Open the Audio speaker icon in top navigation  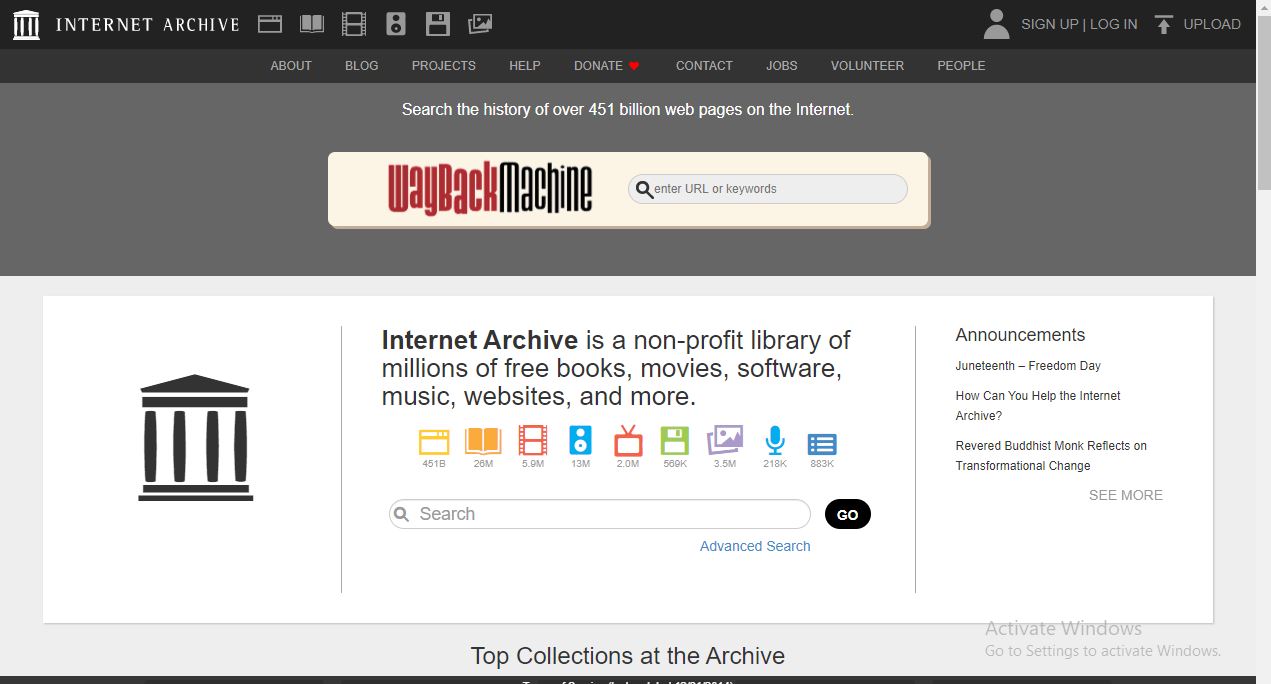tap(396, 24)
